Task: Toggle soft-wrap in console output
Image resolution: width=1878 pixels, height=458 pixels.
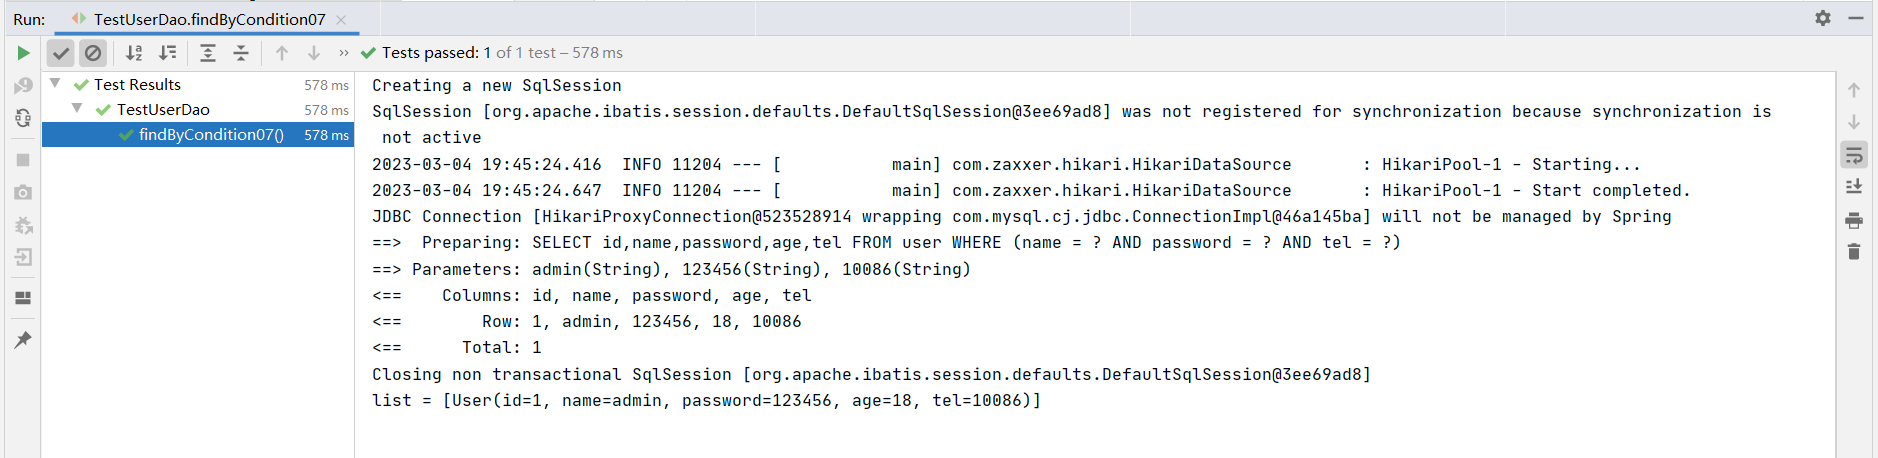Action: [x=1854, y=155]
